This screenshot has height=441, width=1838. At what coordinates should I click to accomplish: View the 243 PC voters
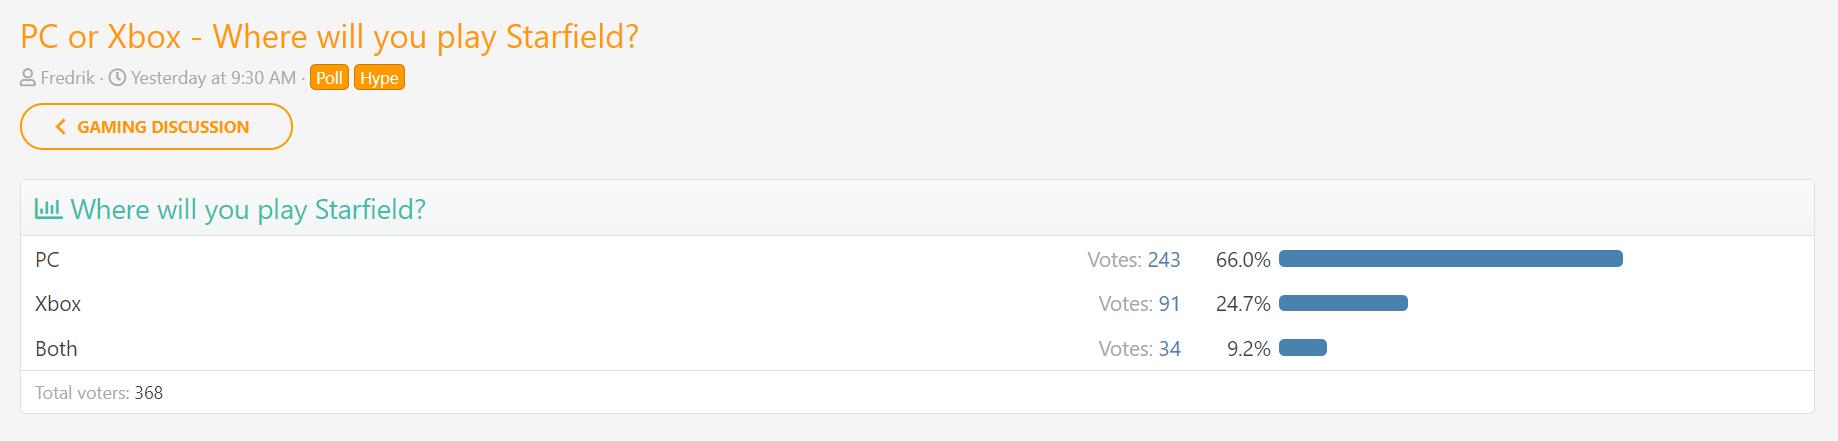click(x=1164, y=260)
